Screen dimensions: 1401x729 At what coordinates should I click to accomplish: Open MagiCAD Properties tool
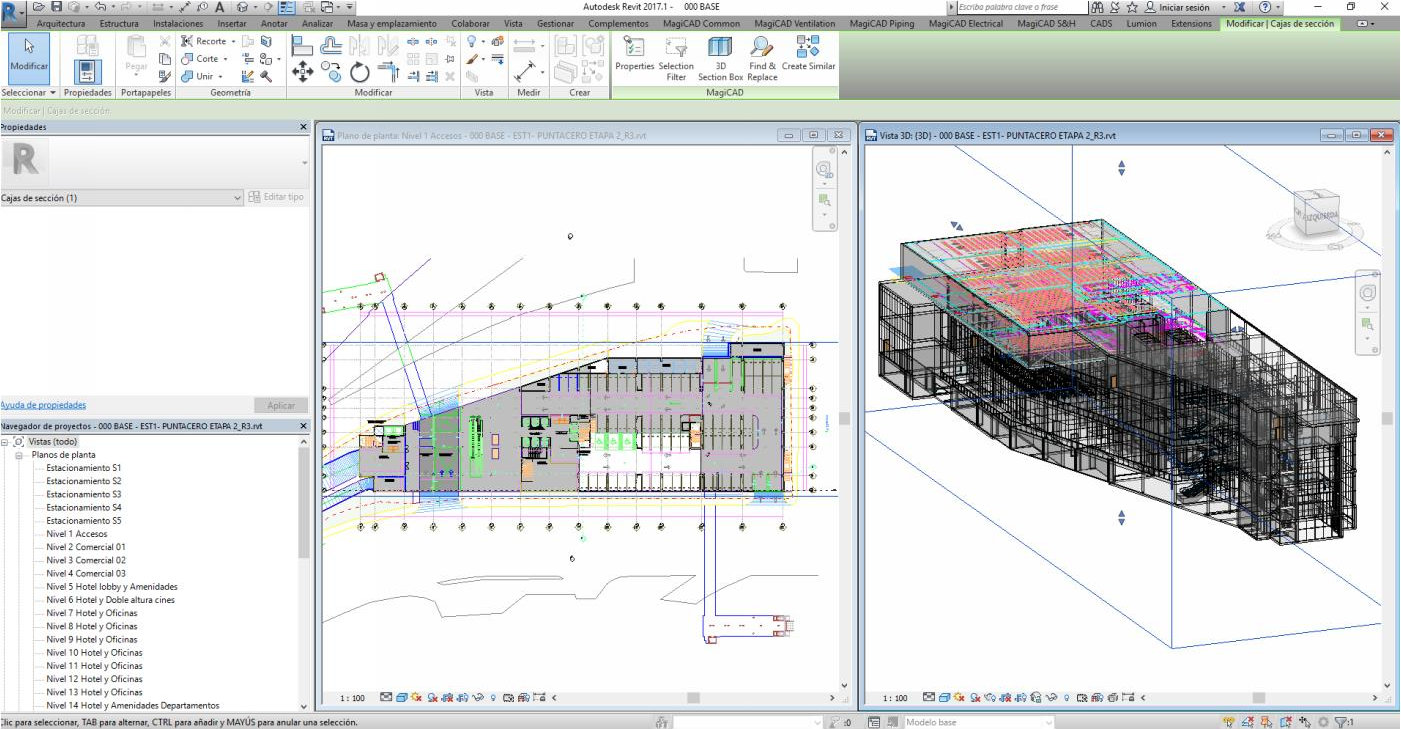(634, 56)
